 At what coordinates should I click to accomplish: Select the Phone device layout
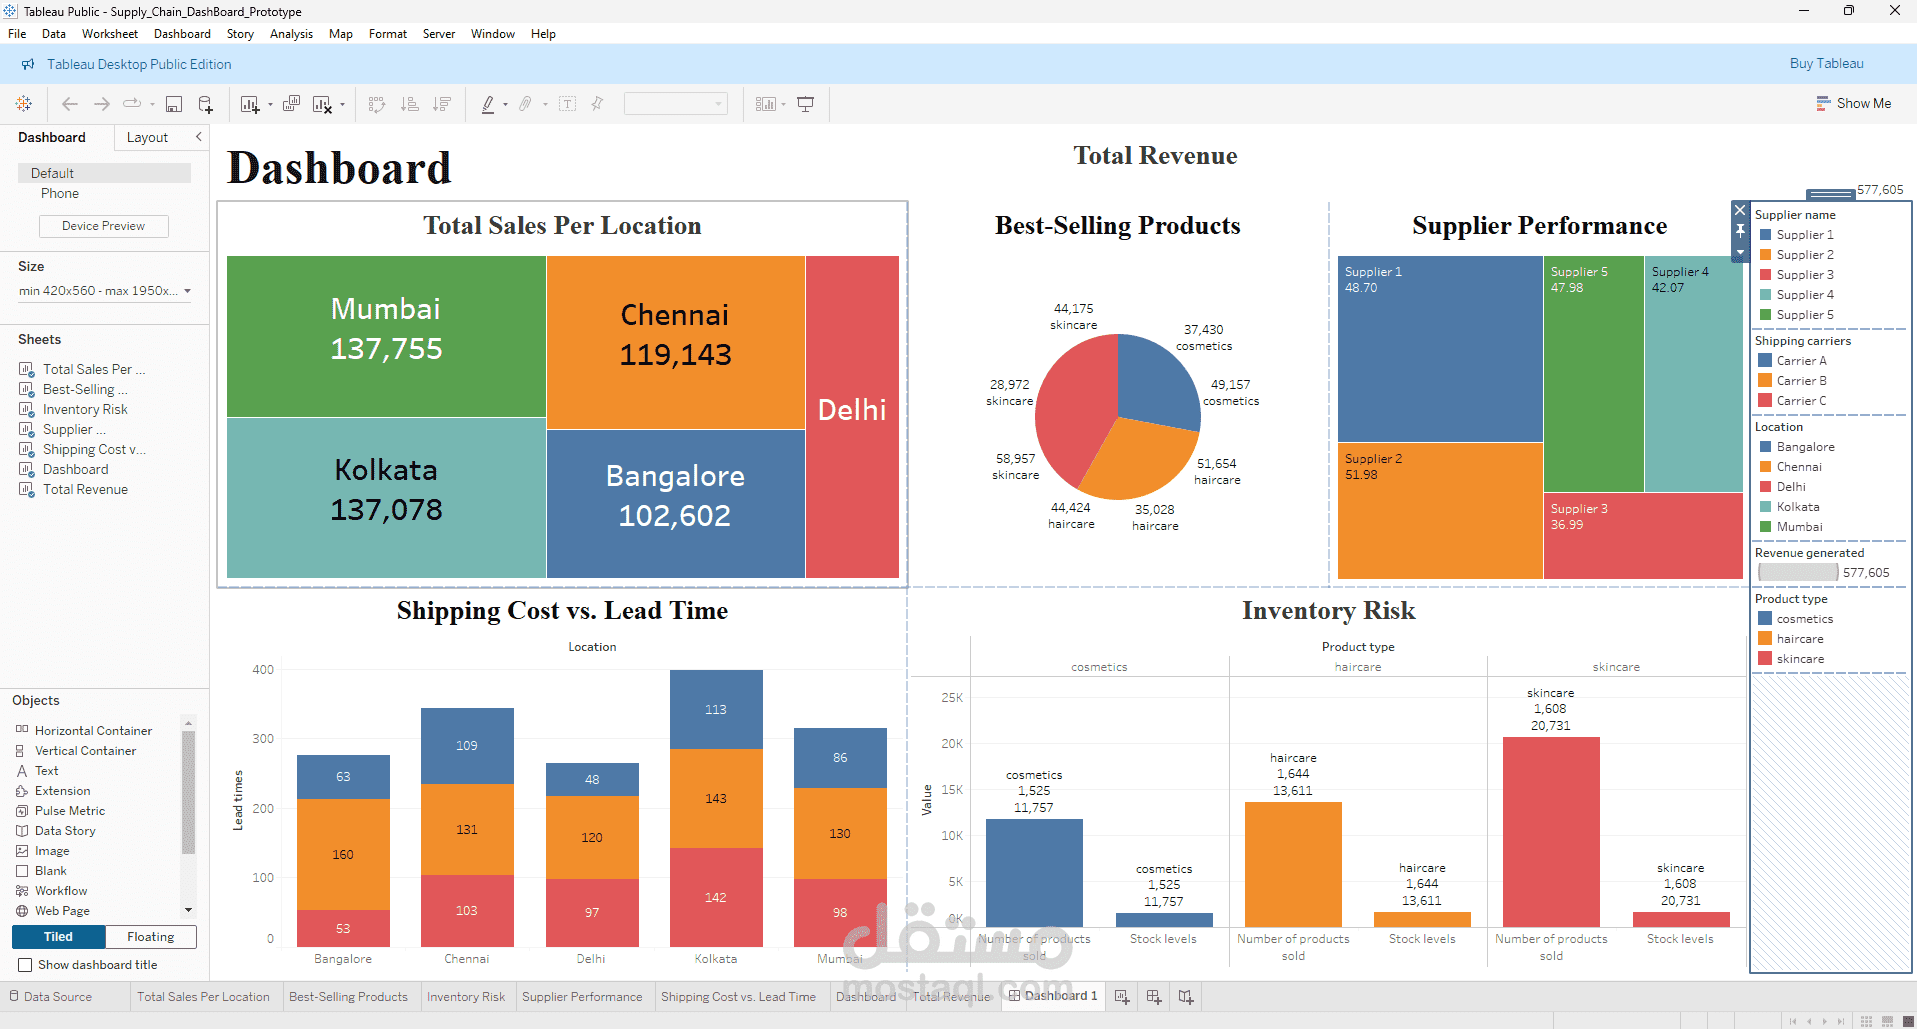pyautogui.click(x=60, y=194)
